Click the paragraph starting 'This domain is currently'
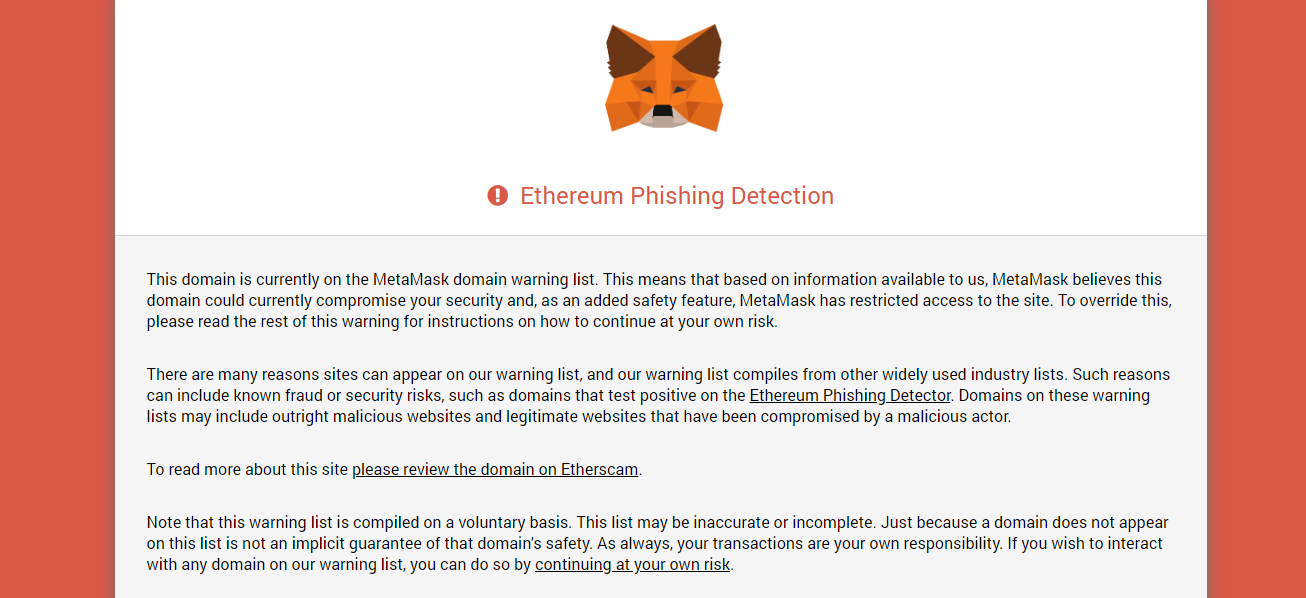This screenshot has width=1306, height=598. 659,301
